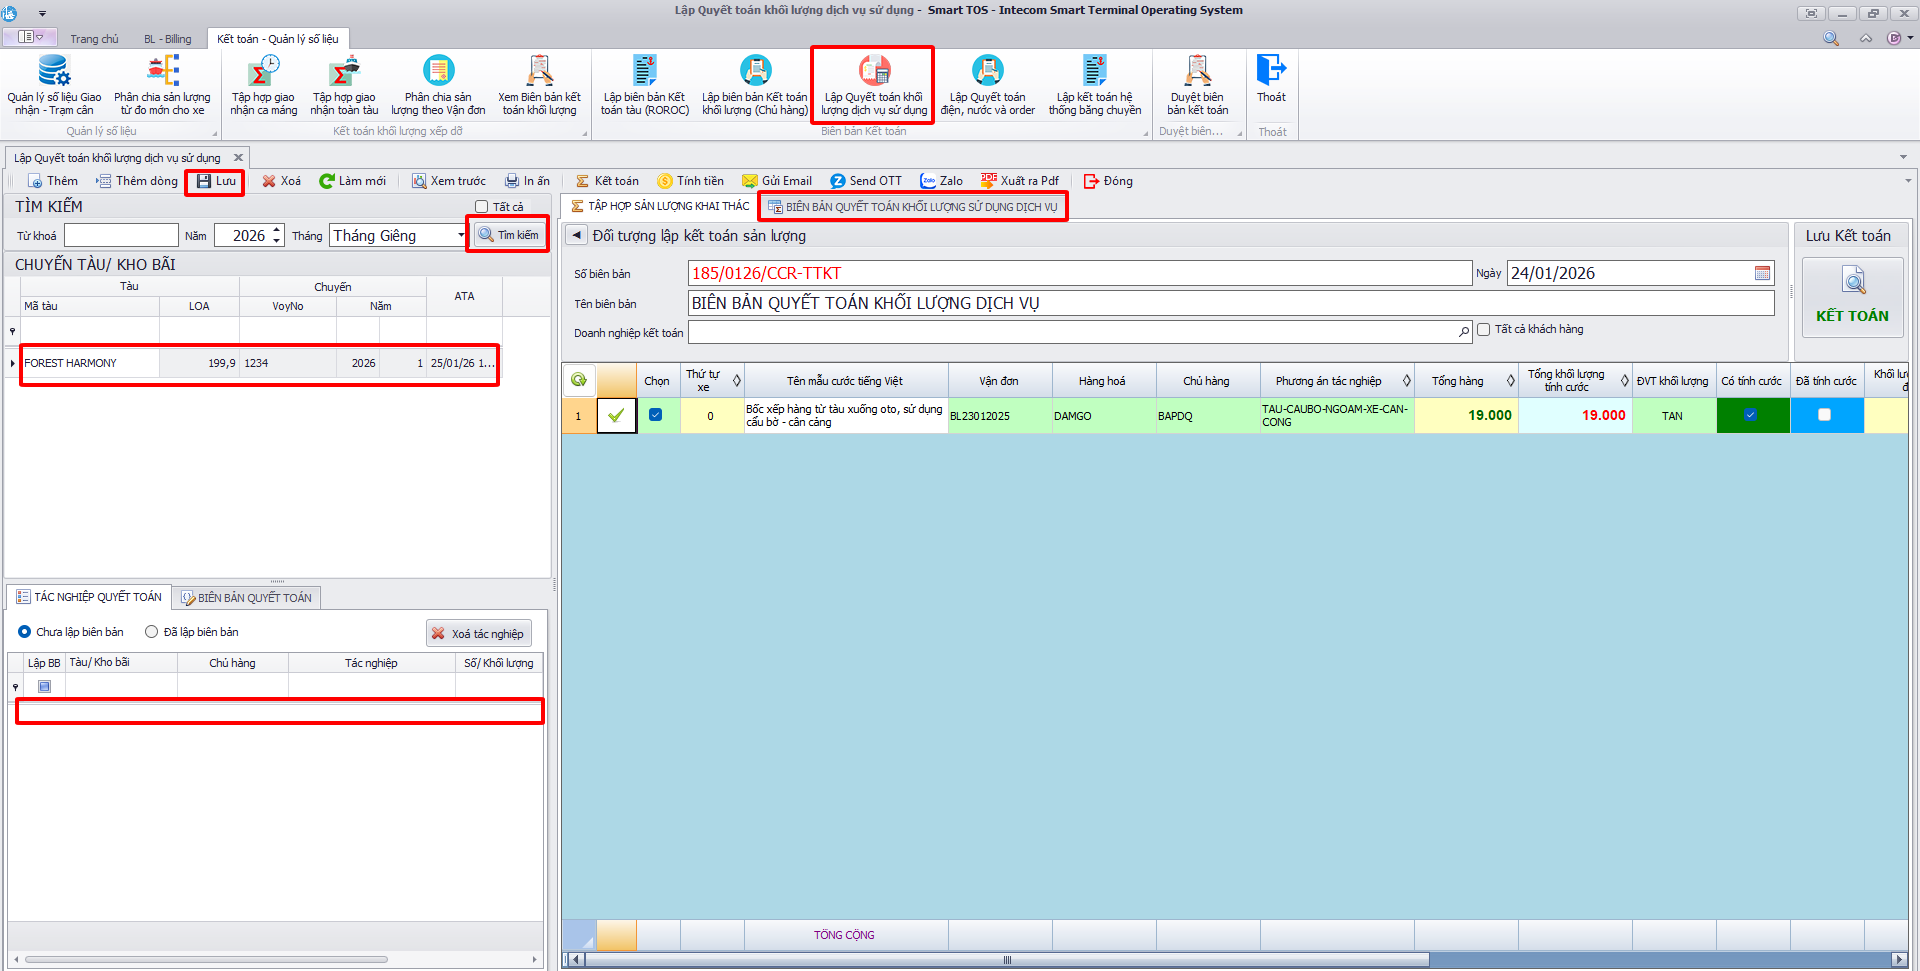Switch to Biên bản quyết toán khối lượng tab
This screenshot has width=1920, height=971.
[x=912, y=207]
